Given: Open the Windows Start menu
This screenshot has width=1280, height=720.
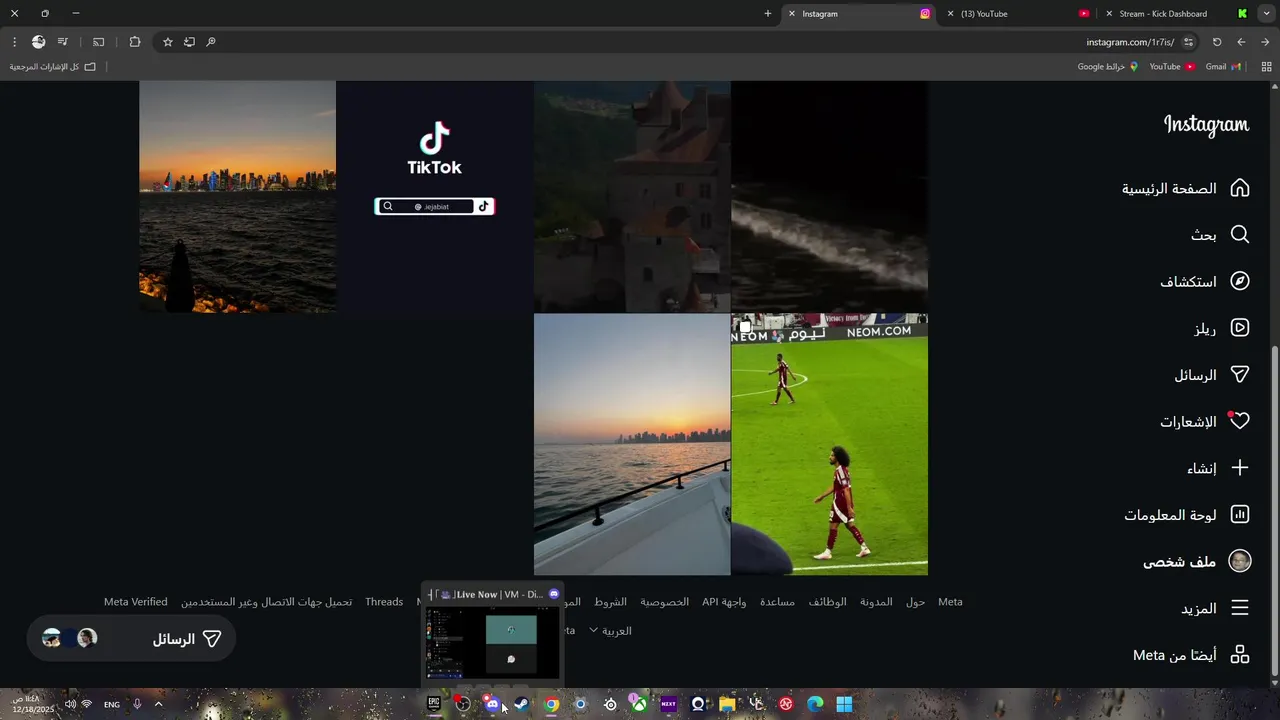Looking at the screenshot, I should coord(844,704).
